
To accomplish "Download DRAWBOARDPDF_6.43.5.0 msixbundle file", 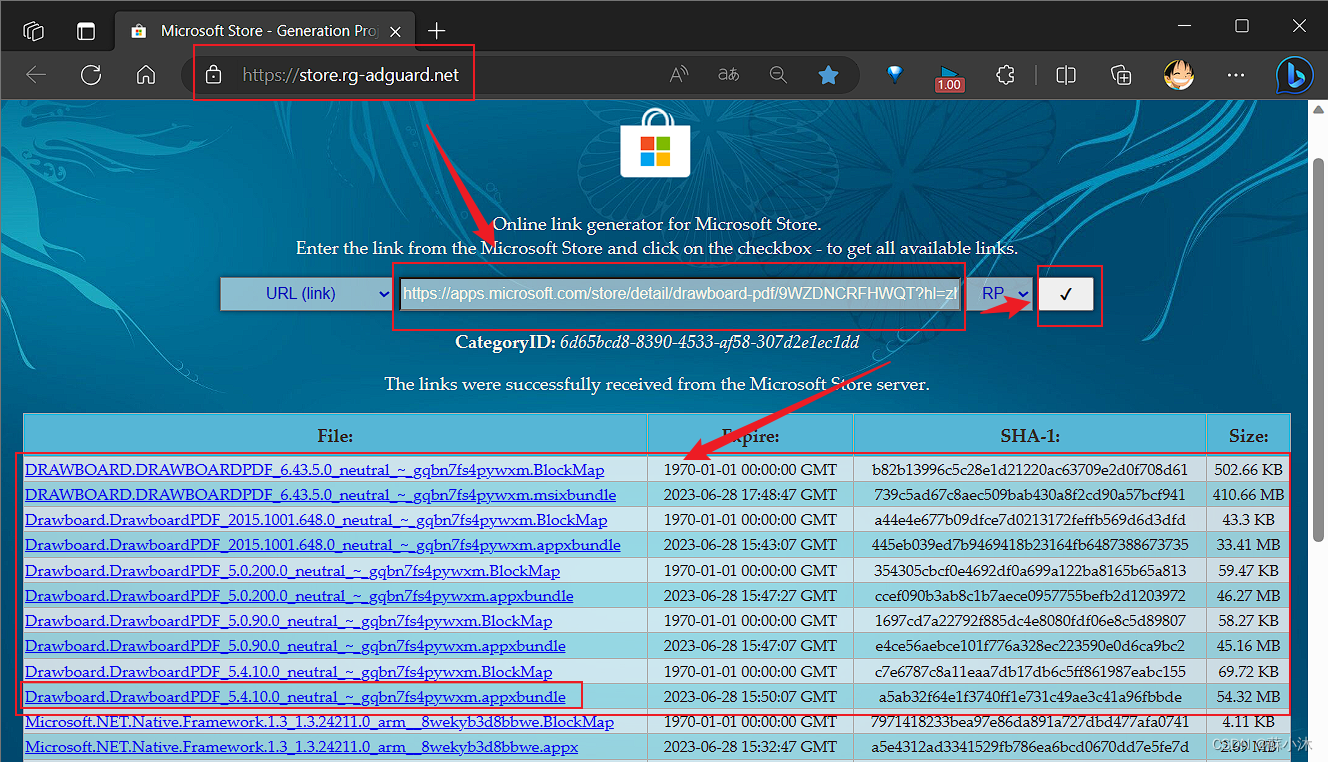I will pyautogui.click(x=320, y=495).
